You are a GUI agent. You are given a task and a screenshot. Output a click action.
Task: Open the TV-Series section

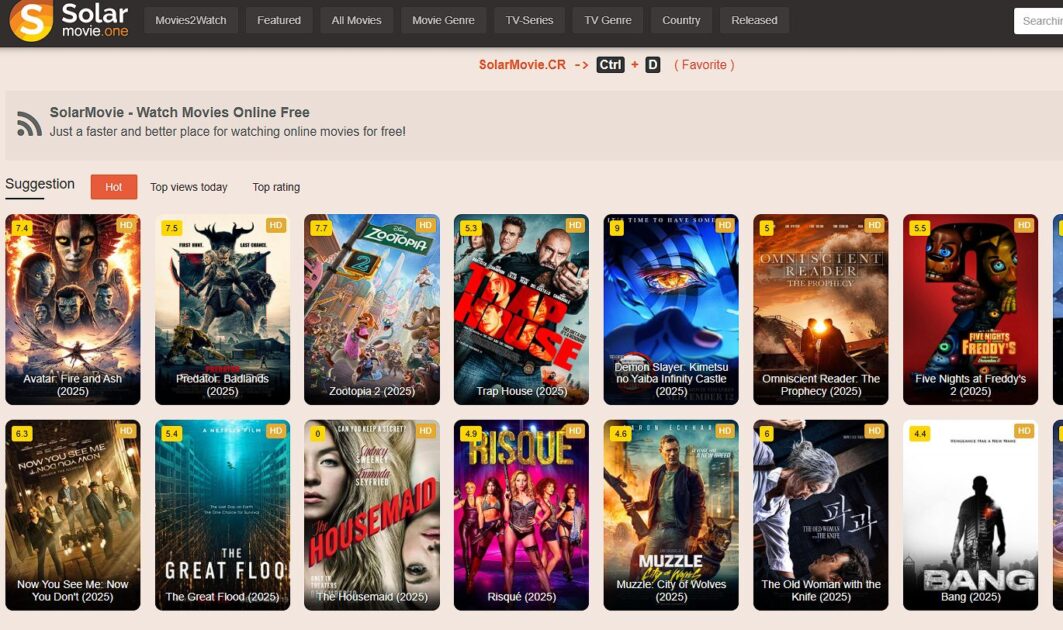[x=529, y=20]
